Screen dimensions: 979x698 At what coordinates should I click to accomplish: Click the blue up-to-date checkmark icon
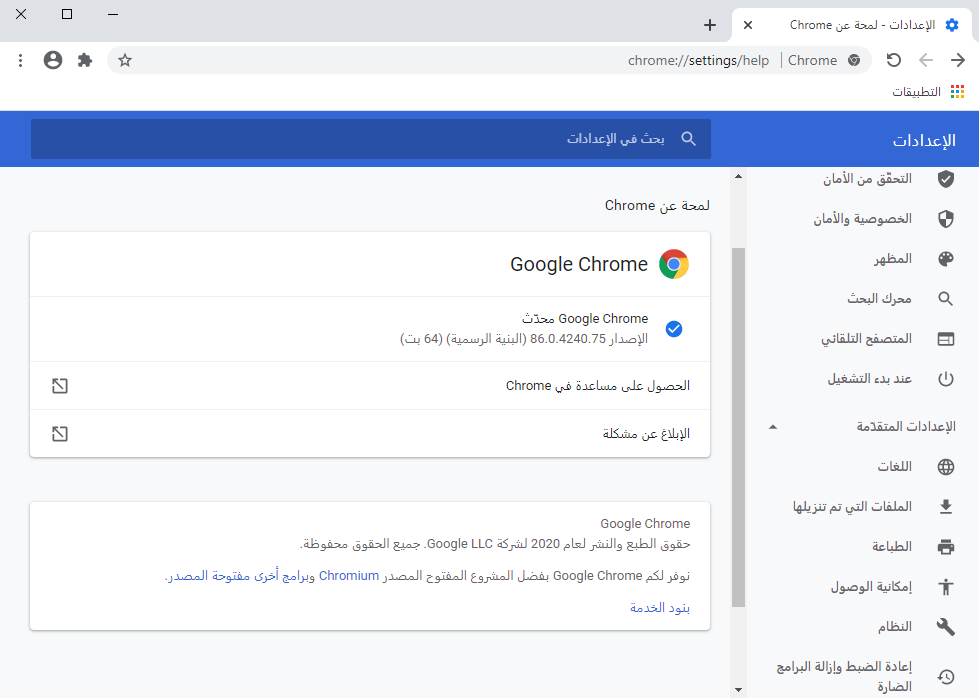coord(674,329)
